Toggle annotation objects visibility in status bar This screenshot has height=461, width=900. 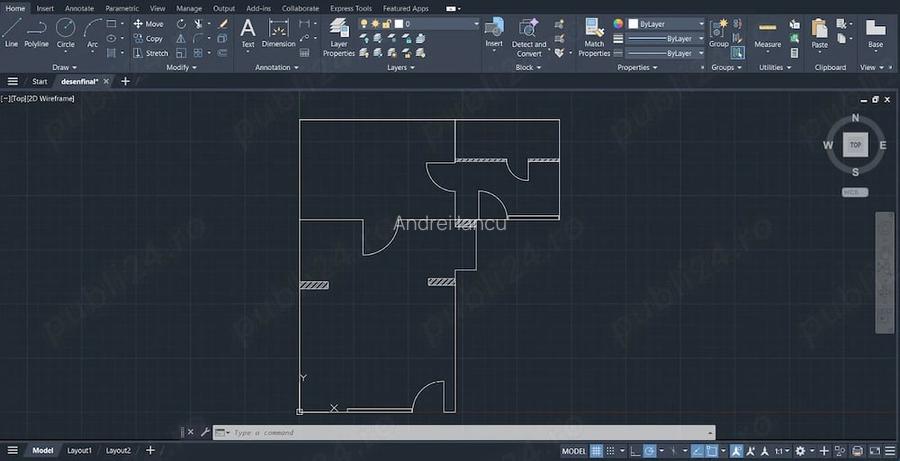click(736, 451)
